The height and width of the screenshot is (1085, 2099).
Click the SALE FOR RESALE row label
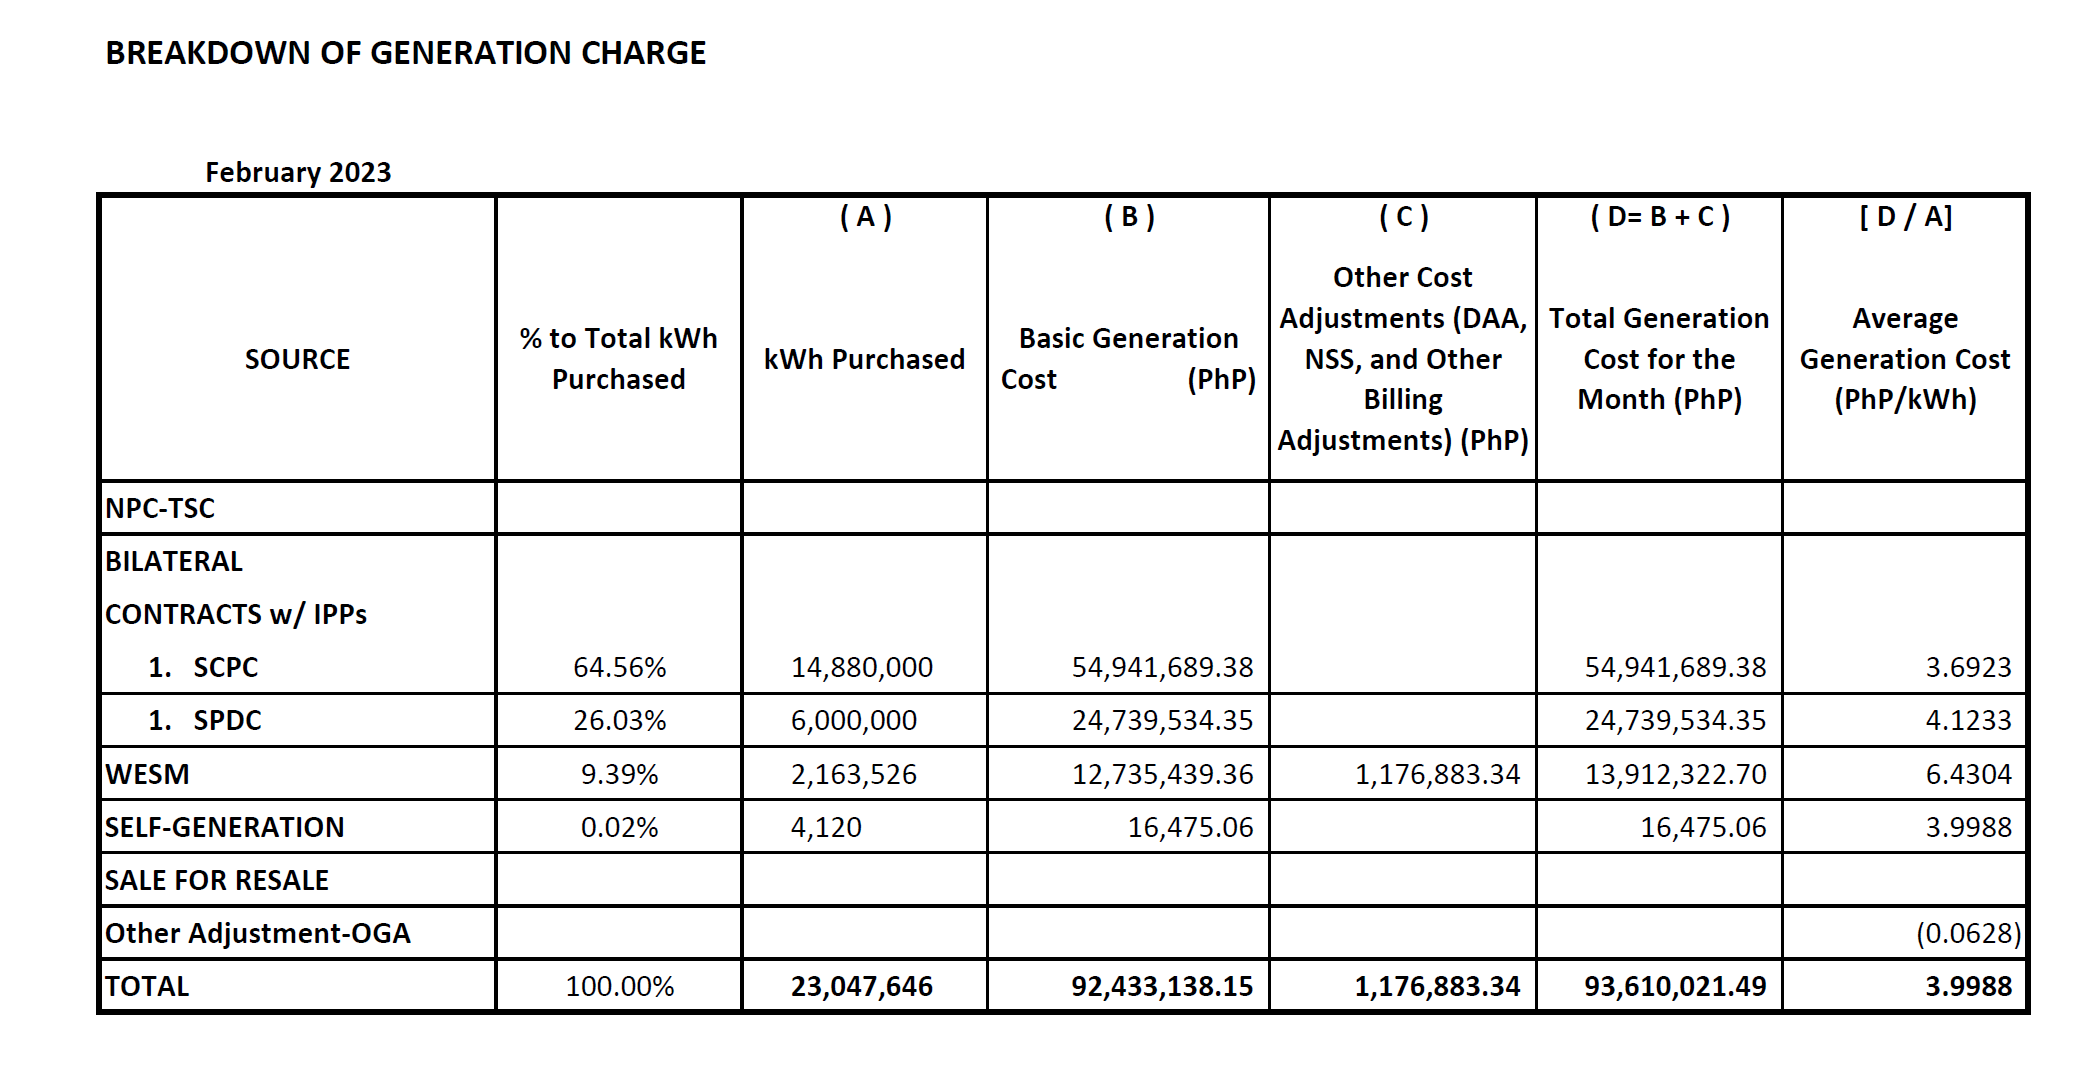tap(217, 880)
